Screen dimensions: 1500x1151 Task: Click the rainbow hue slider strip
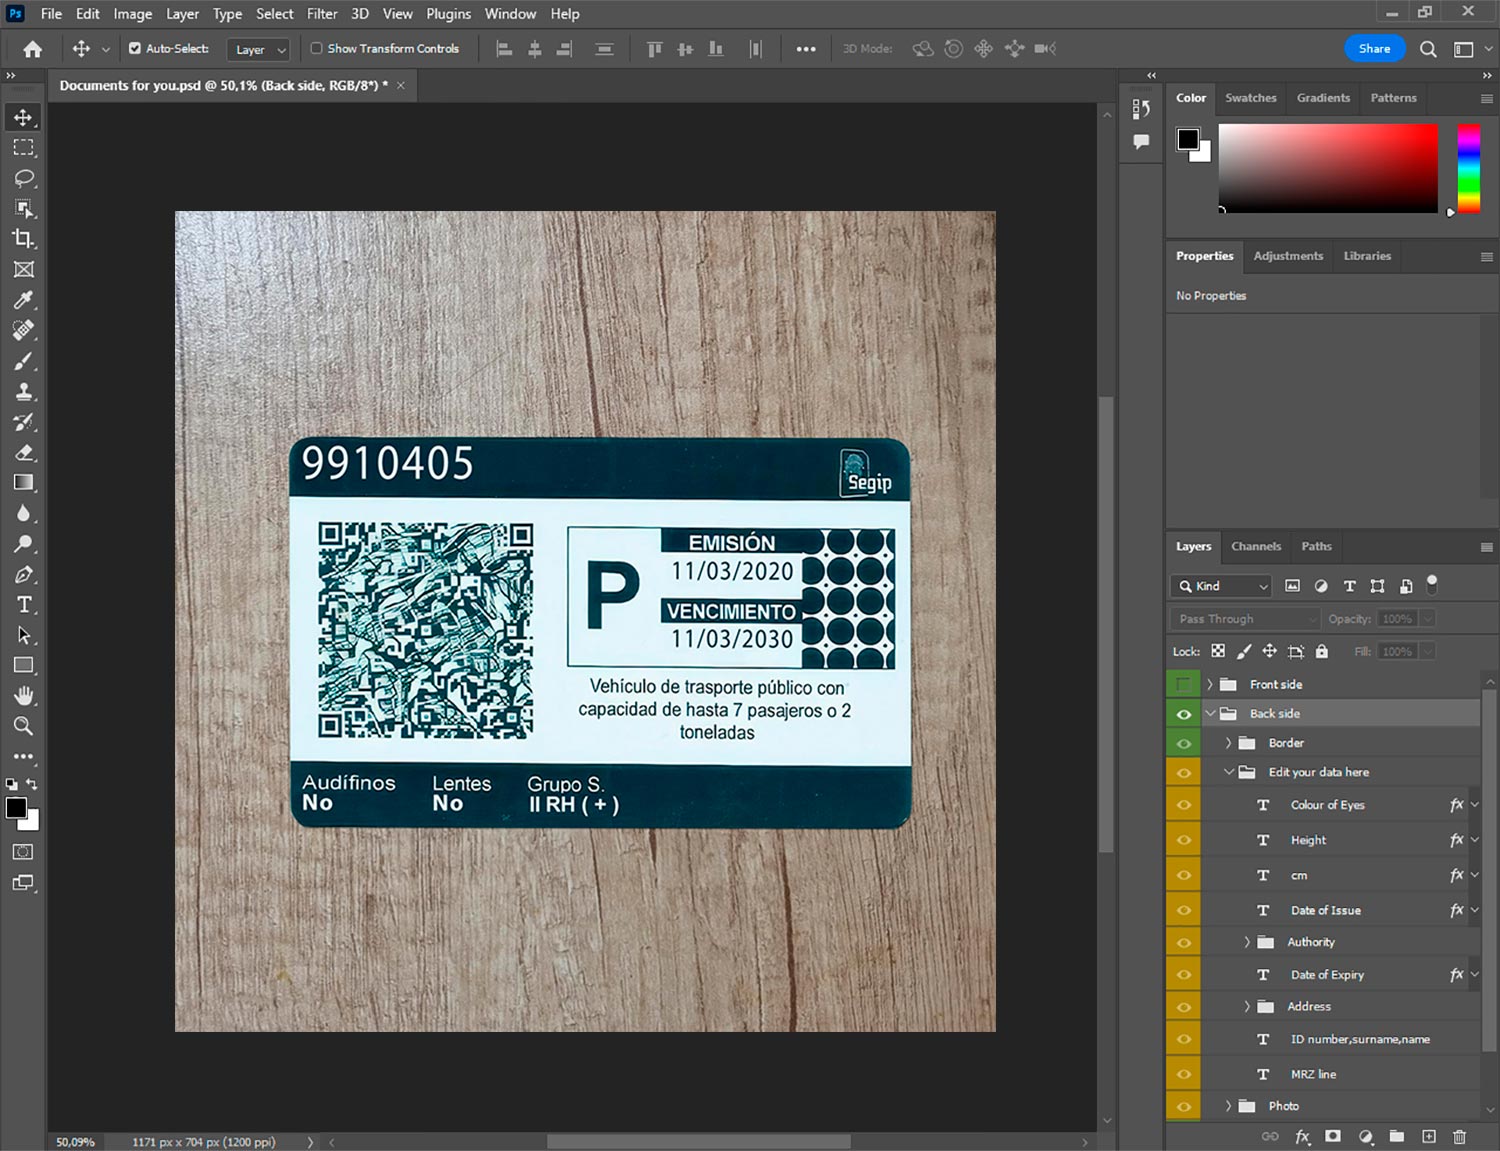point(1468,168)
